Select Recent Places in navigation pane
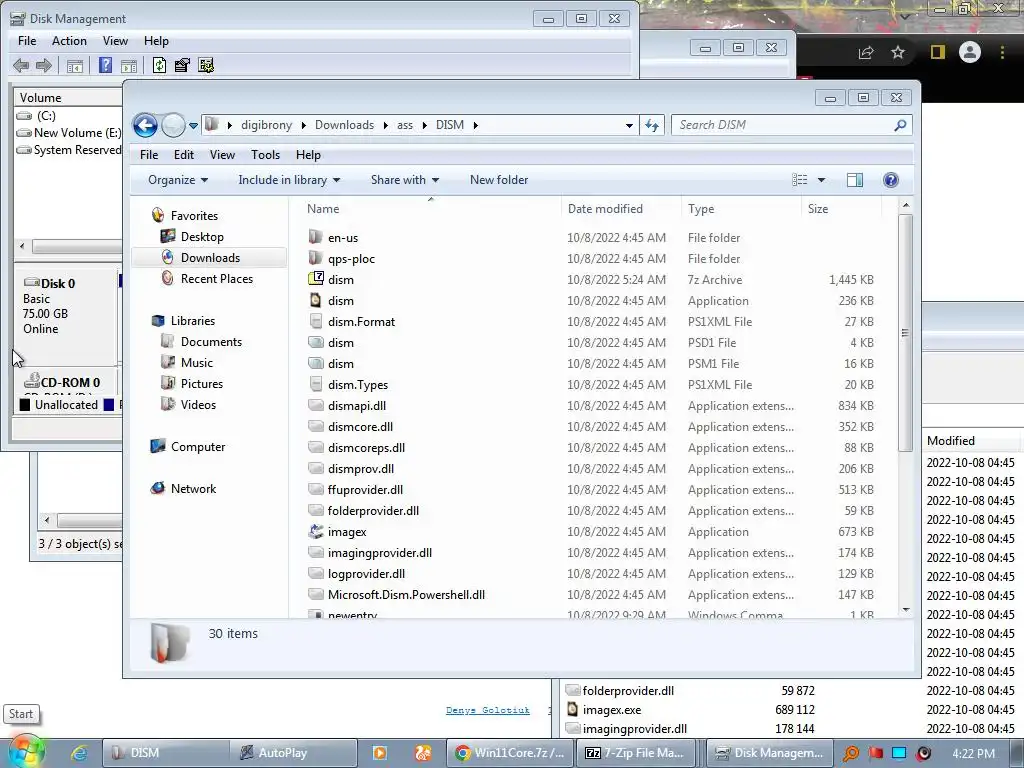Screen dimensions: 1024x768 216,278
